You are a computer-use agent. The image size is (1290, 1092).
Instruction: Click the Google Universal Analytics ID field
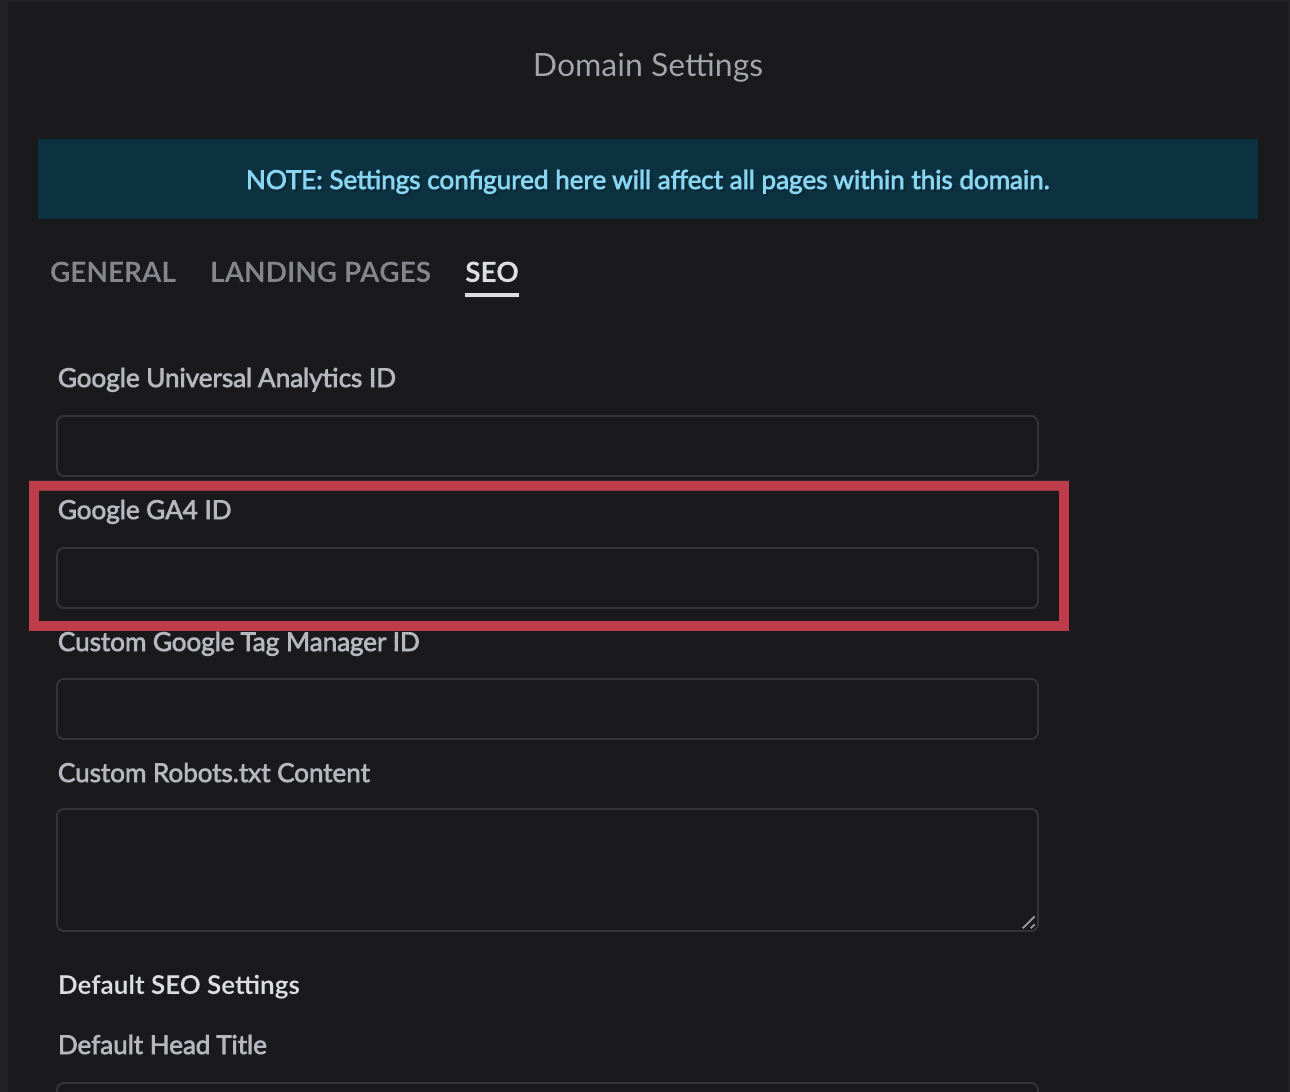[547, 446]
